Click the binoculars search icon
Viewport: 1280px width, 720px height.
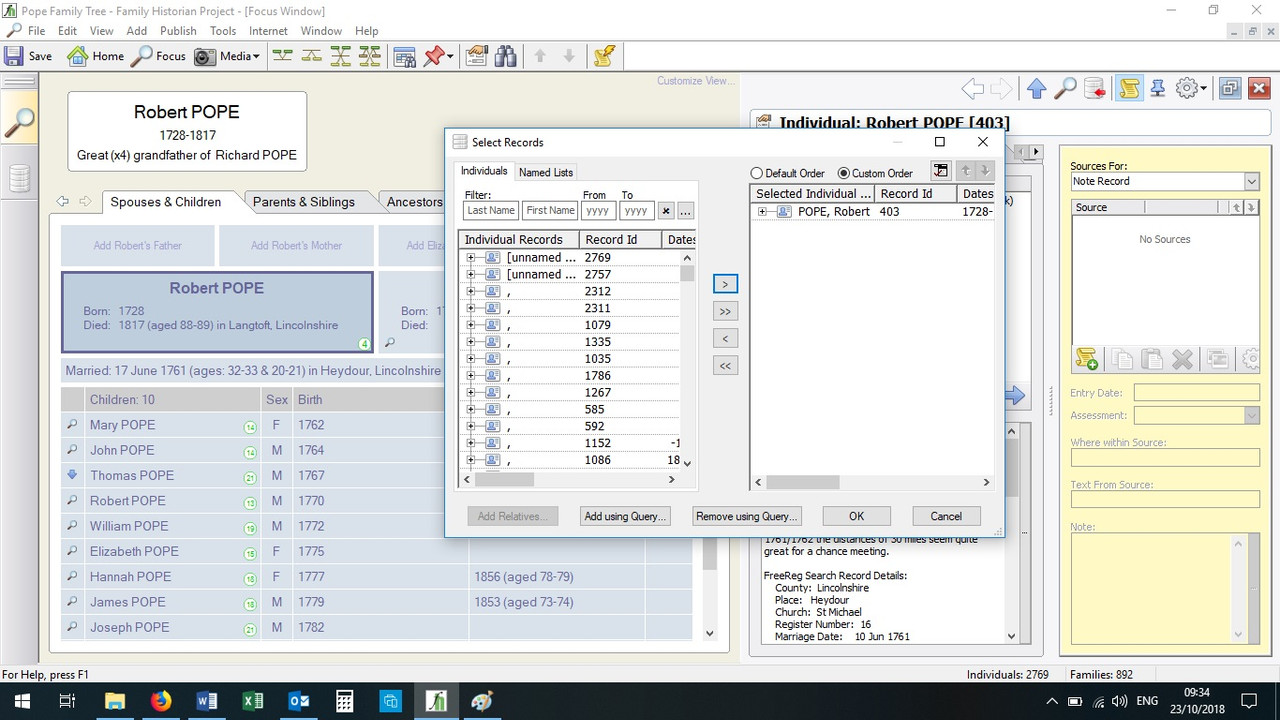505,56
